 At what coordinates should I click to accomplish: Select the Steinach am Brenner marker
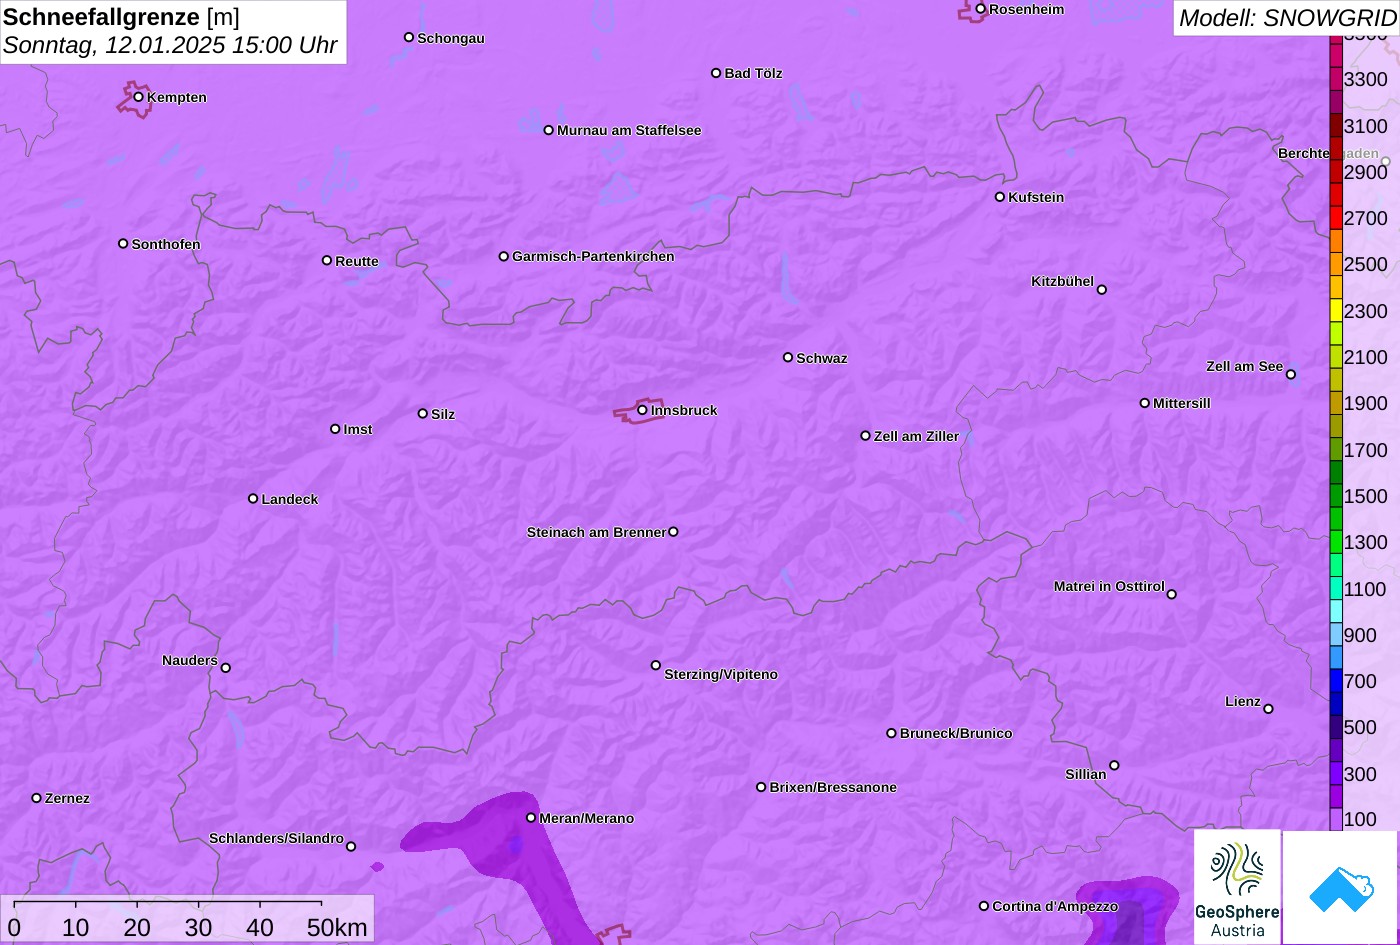coord(673,532)
